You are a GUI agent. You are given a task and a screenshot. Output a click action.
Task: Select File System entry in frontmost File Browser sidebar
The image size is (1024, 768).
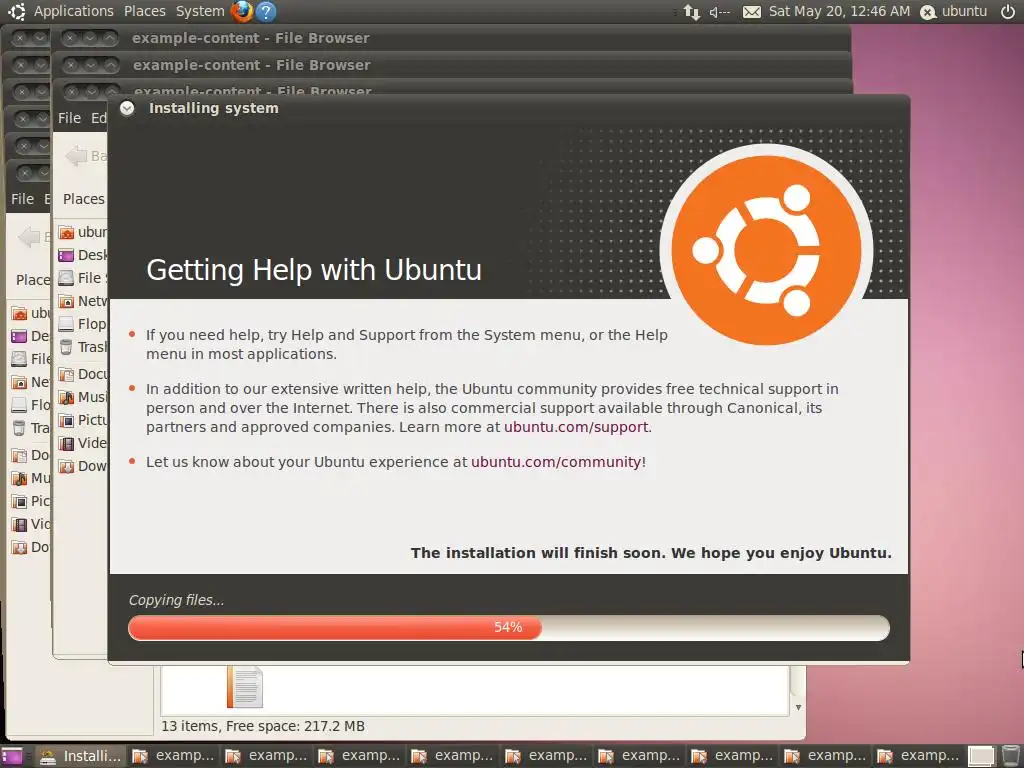tap(82, 278)
